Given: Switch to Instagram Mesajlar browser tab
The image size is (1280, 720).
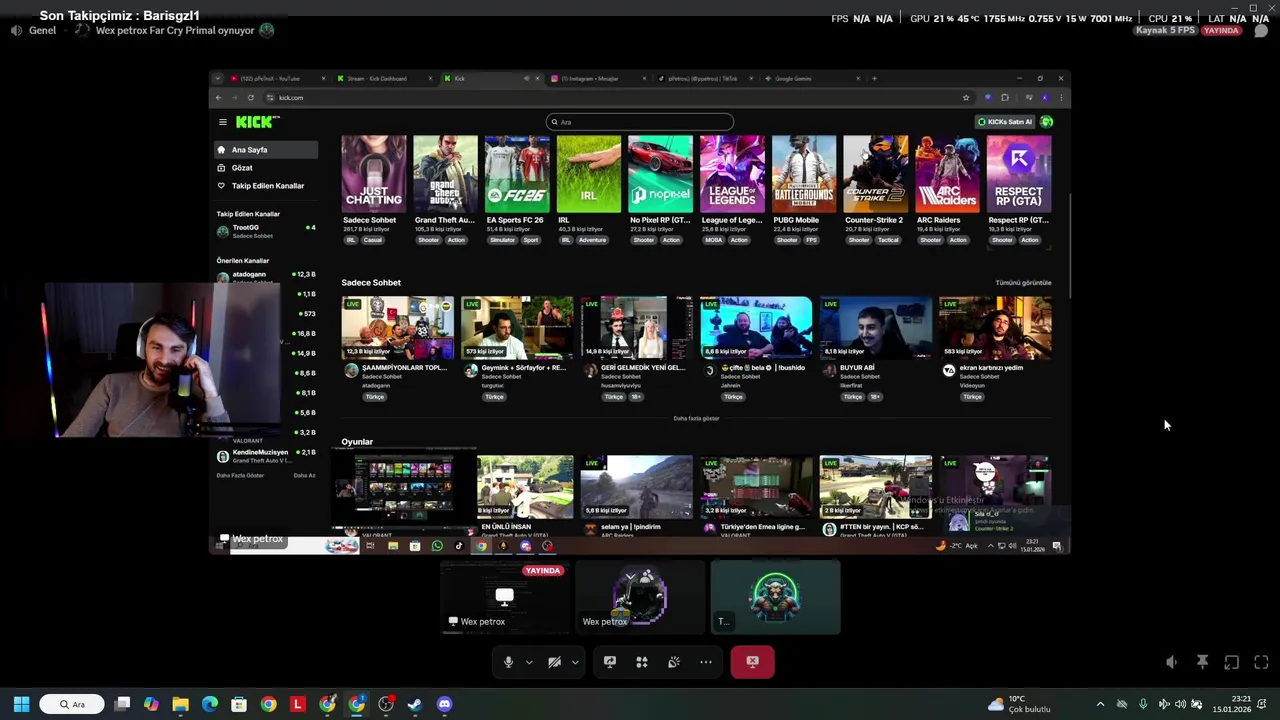Looking at the screenshot, I should 598,79.
